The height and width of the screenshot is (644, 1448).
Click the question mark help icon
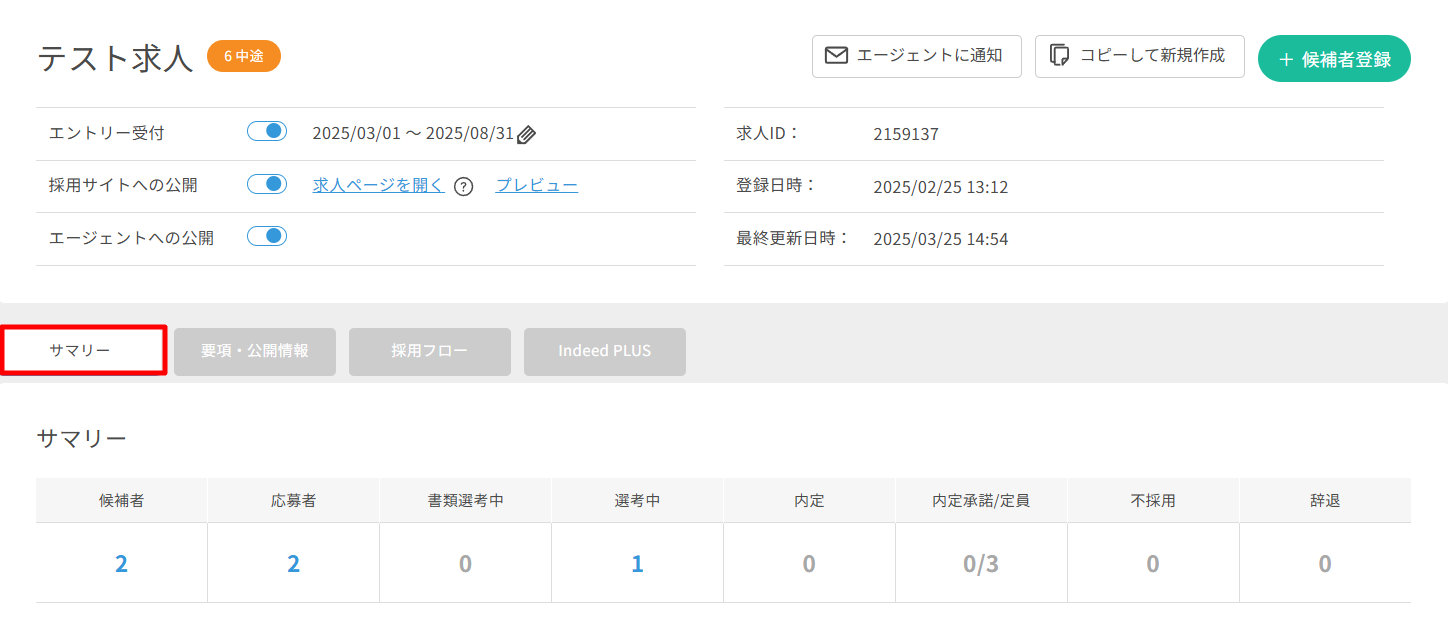463,187
